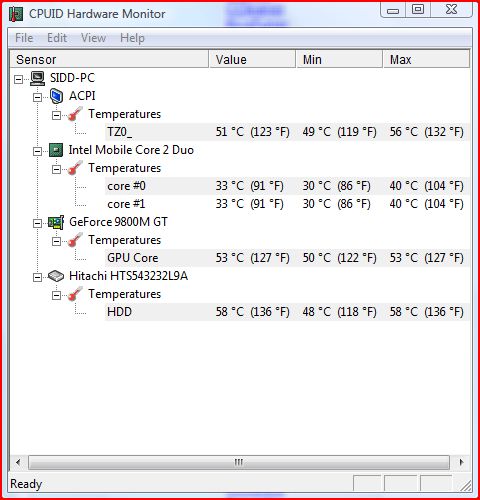This screenshot has height=500, width=480.
Task: Click the Intel Mobile Core 2 Duo chip icon
Action: click(56, 150)
